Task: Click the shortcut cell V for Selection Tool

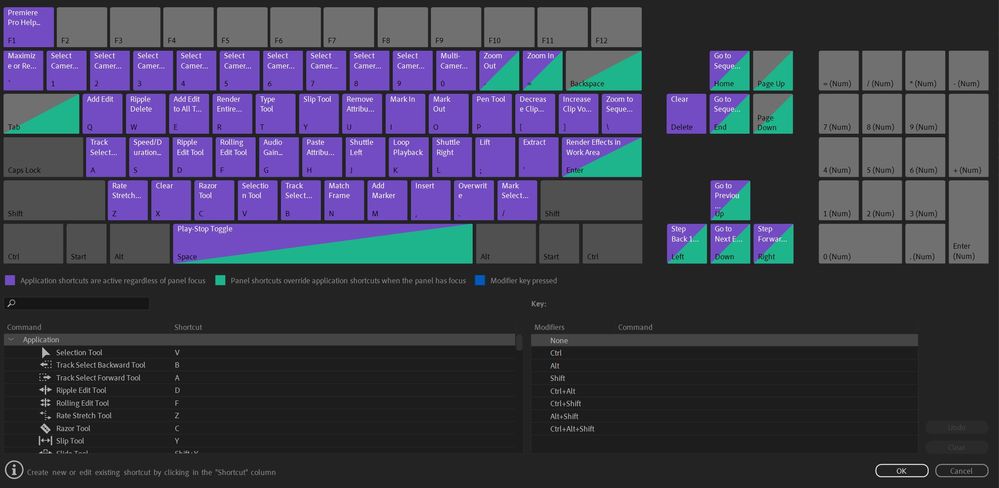Action: coord(177,352)
